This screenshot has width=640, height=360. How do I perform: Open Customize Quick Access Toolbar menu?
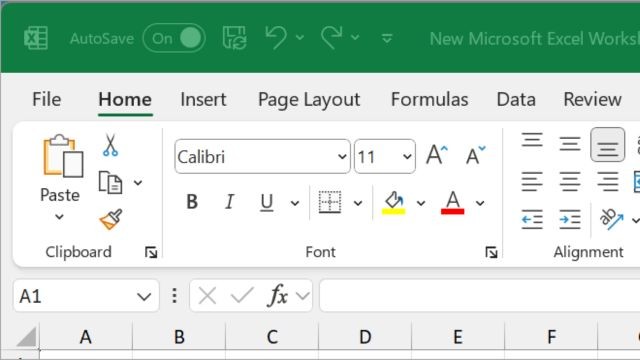click(387, 38)
